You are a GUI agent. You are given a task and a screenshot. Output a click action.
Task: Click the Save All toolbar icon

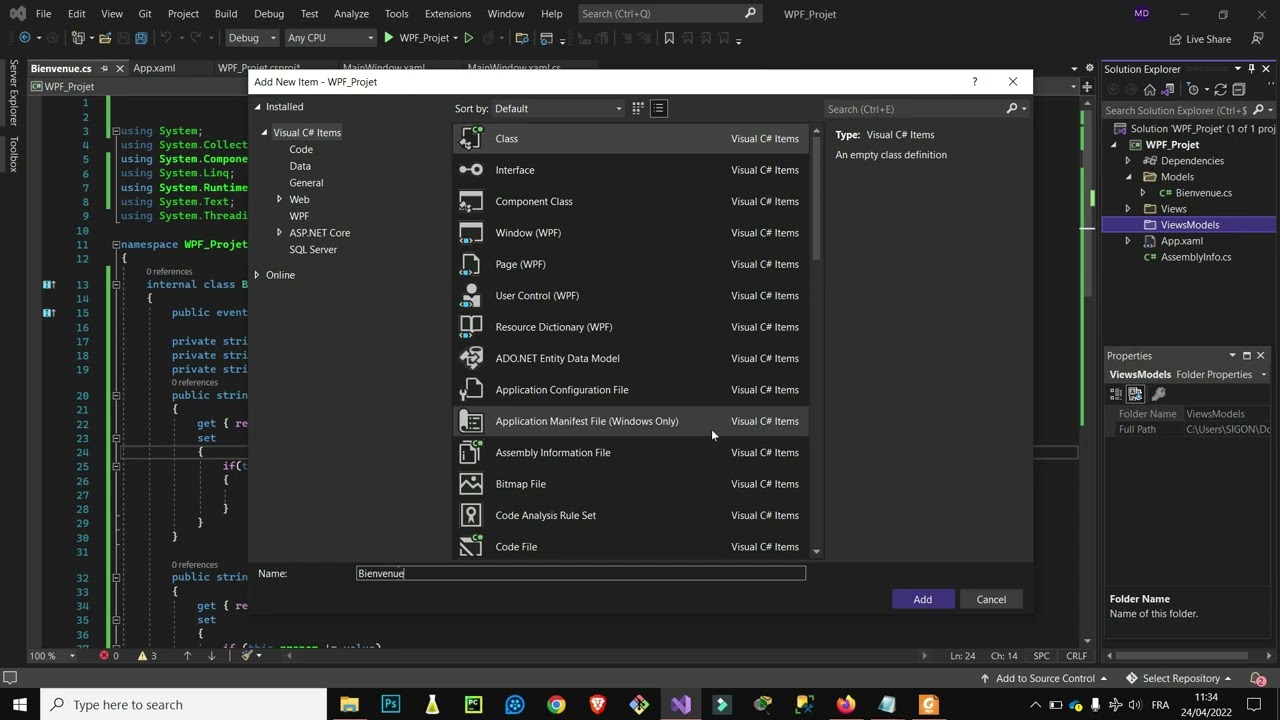click(141, 38)
